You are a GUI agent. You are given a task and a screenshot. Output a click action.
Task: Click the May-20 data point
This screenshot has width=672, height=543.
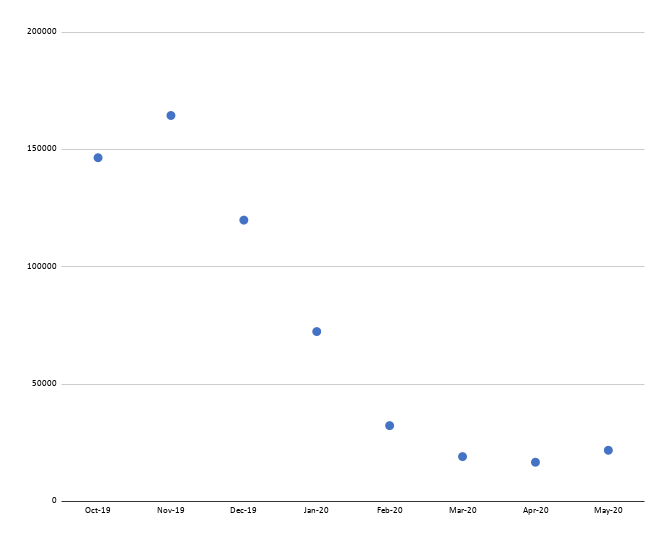[x=608, y=450]
